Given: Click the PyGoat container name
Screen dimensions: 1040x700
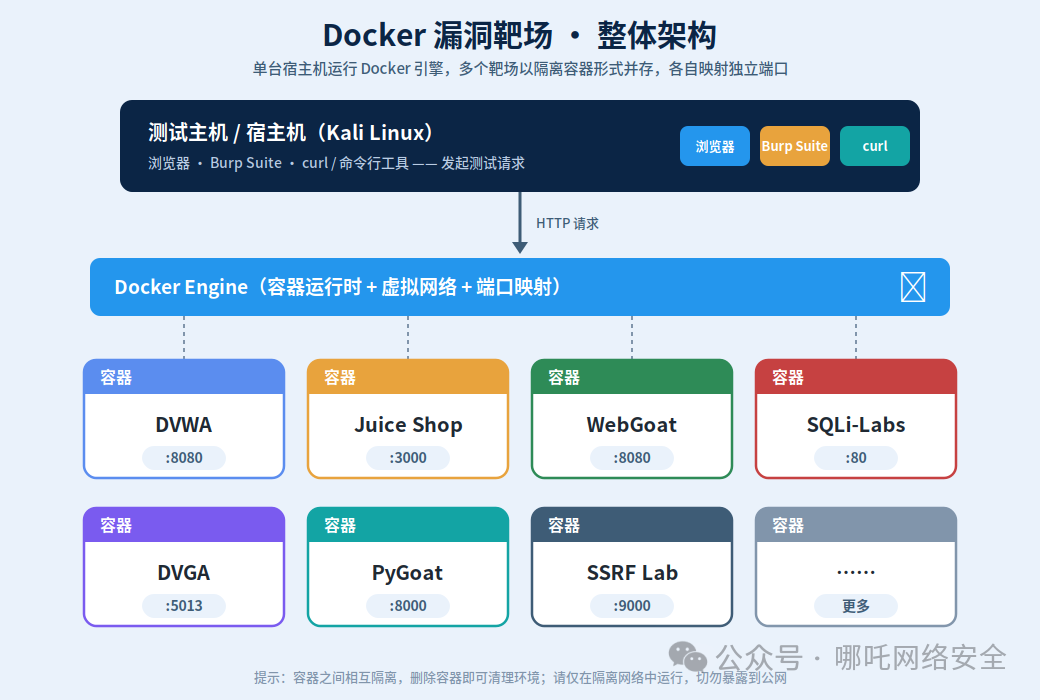Looking at the screenshot, I should 407,573.
